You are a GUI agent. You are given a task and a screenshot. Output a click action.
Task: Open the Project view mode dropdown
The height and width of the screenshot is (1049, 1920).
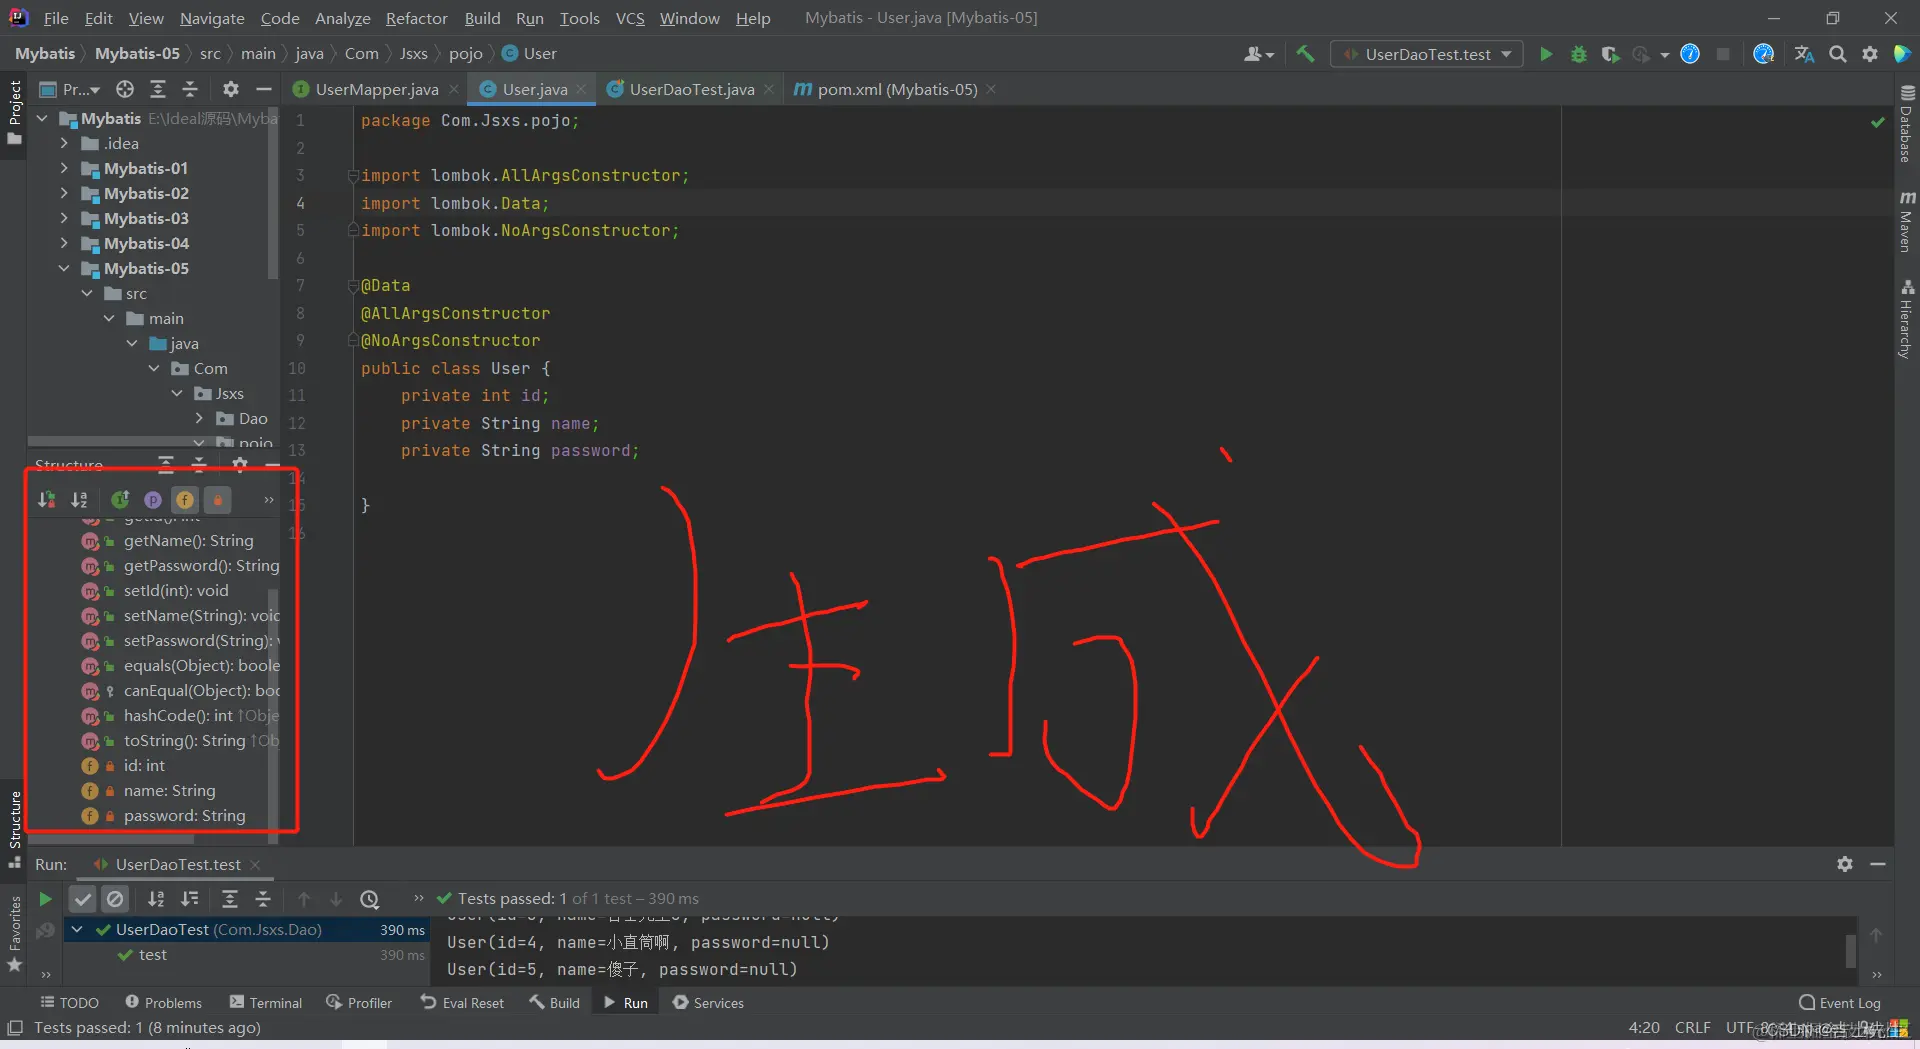pos(70,89)
